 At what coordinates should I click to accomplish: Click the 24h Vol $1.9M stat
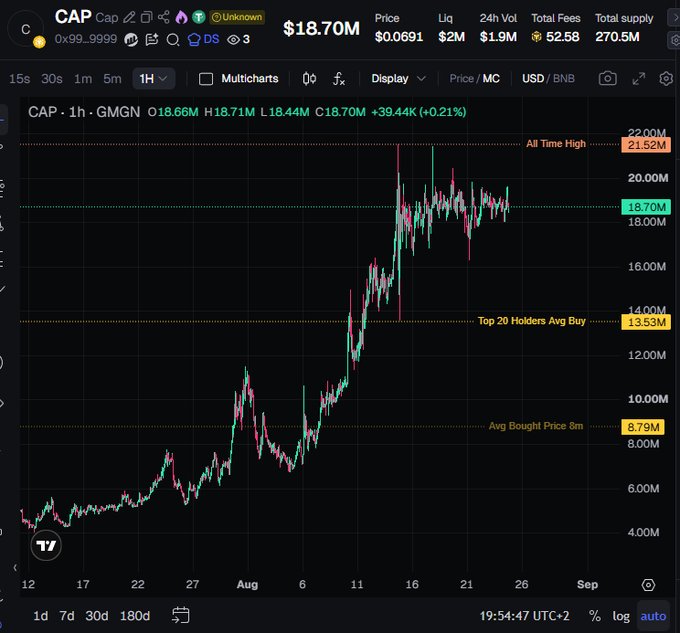[x=498, y=28]
